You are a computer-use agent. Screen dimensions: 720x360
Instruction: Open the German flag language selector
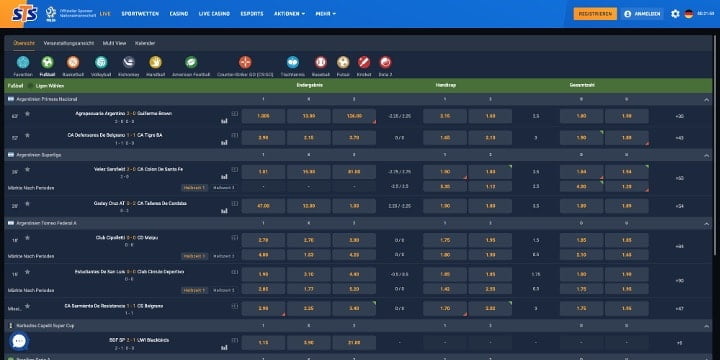click(689, 14)
